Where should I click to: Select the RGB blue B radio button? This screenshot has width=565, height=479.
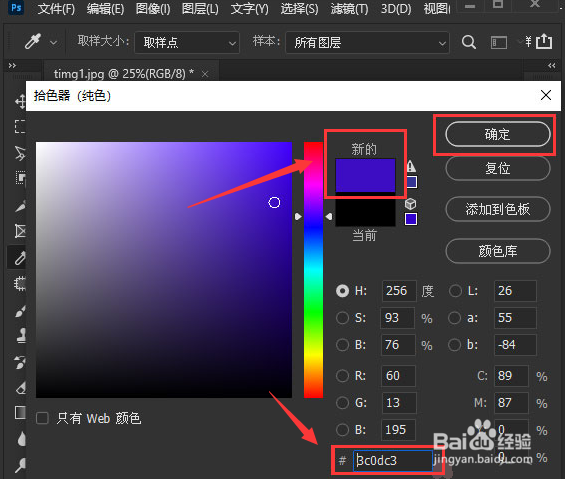point(342,430)
